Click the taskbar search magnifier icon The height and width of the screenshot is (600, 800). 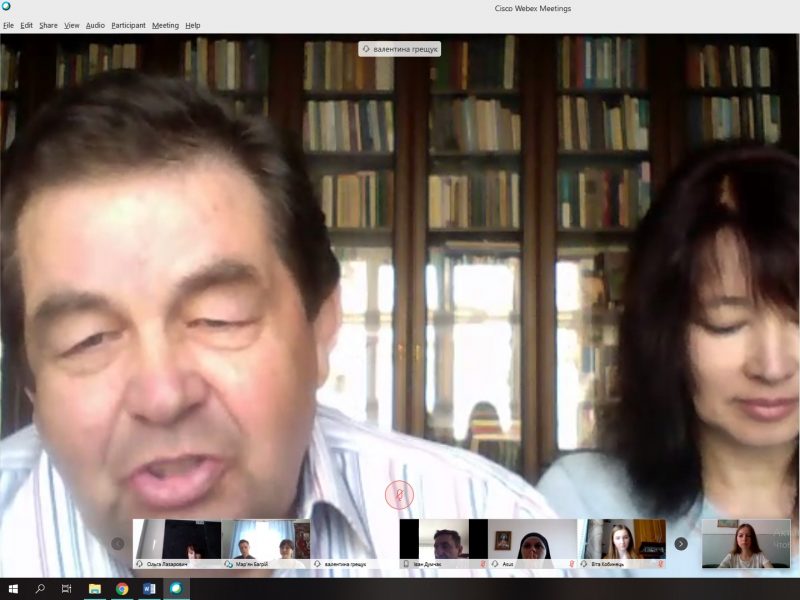pos(41,589)
